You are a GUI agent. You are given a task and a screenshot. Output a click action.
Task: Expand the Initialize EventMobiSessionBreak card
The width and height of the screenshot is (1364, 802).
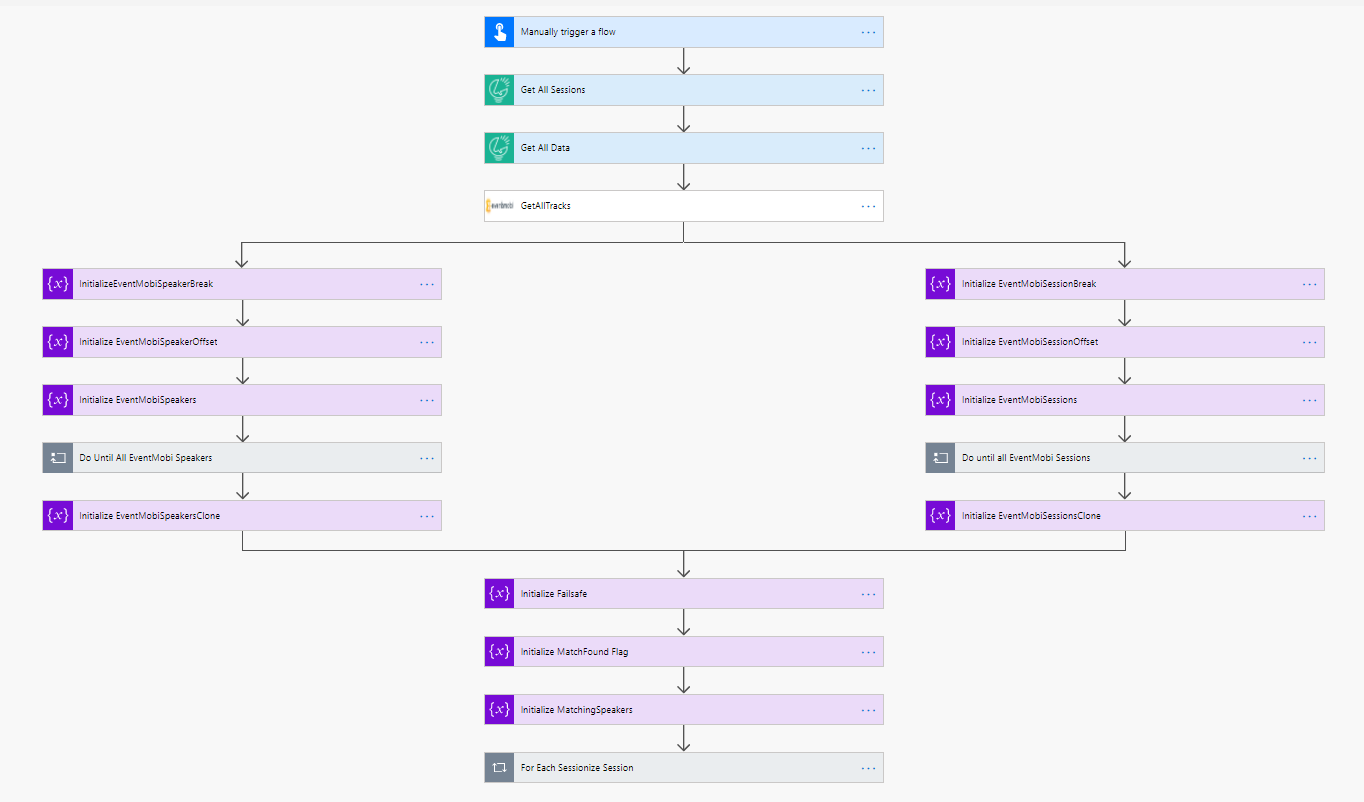(x=1125, y=284)
